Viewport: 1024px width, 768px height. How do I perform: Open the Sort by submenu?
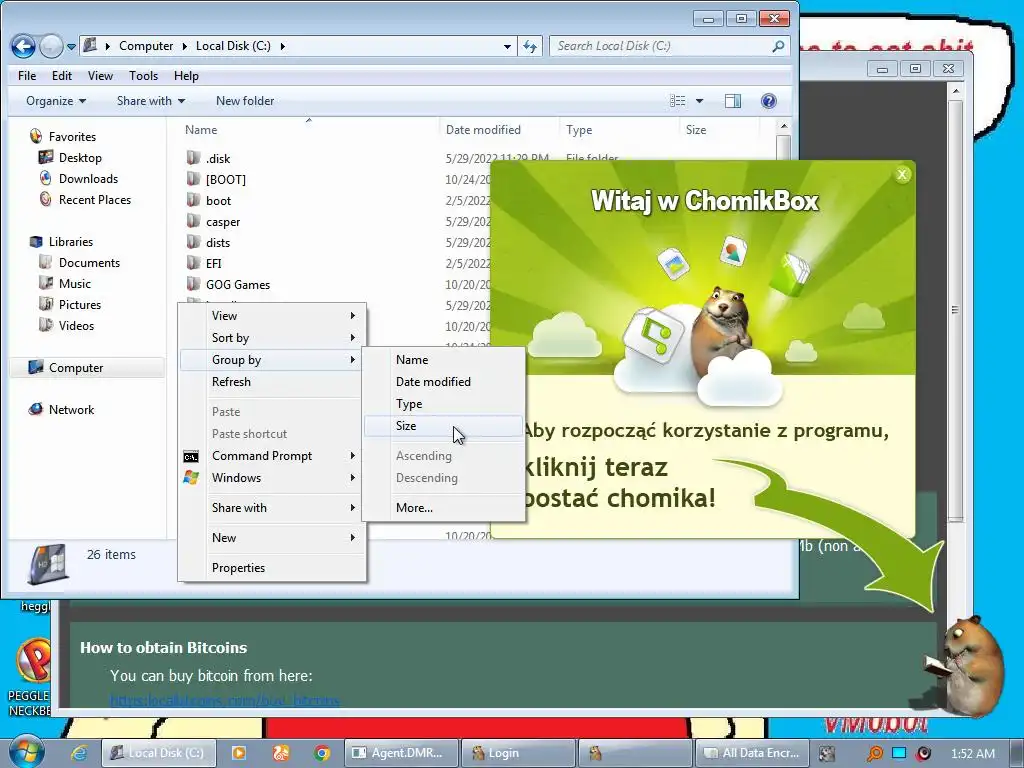click(272, 338)
